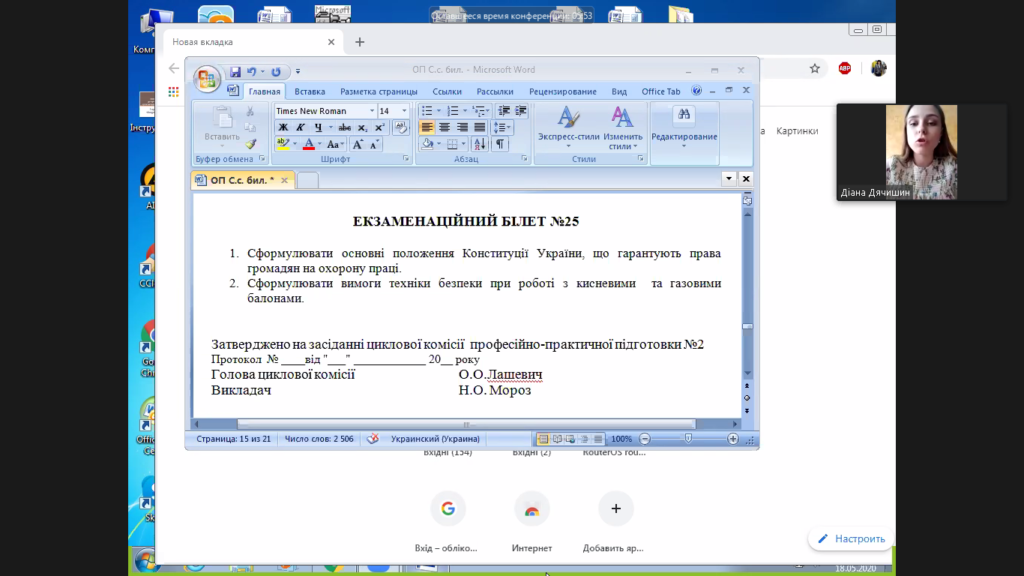
Task: Undo the last action in Word
Action: coord(252,72)
